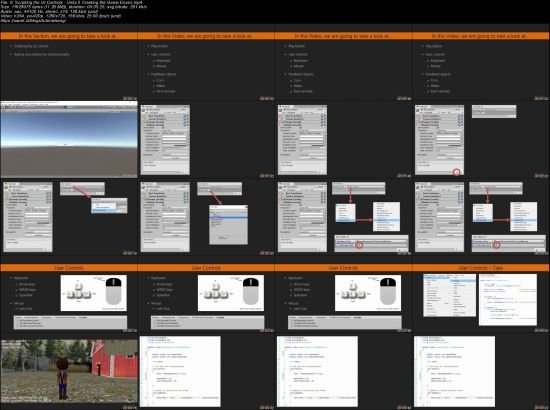Image resolution: width=550 pixels, height=410 pixels.
Task: Click the https URL line in the header
Action: [x=33, y=21]
